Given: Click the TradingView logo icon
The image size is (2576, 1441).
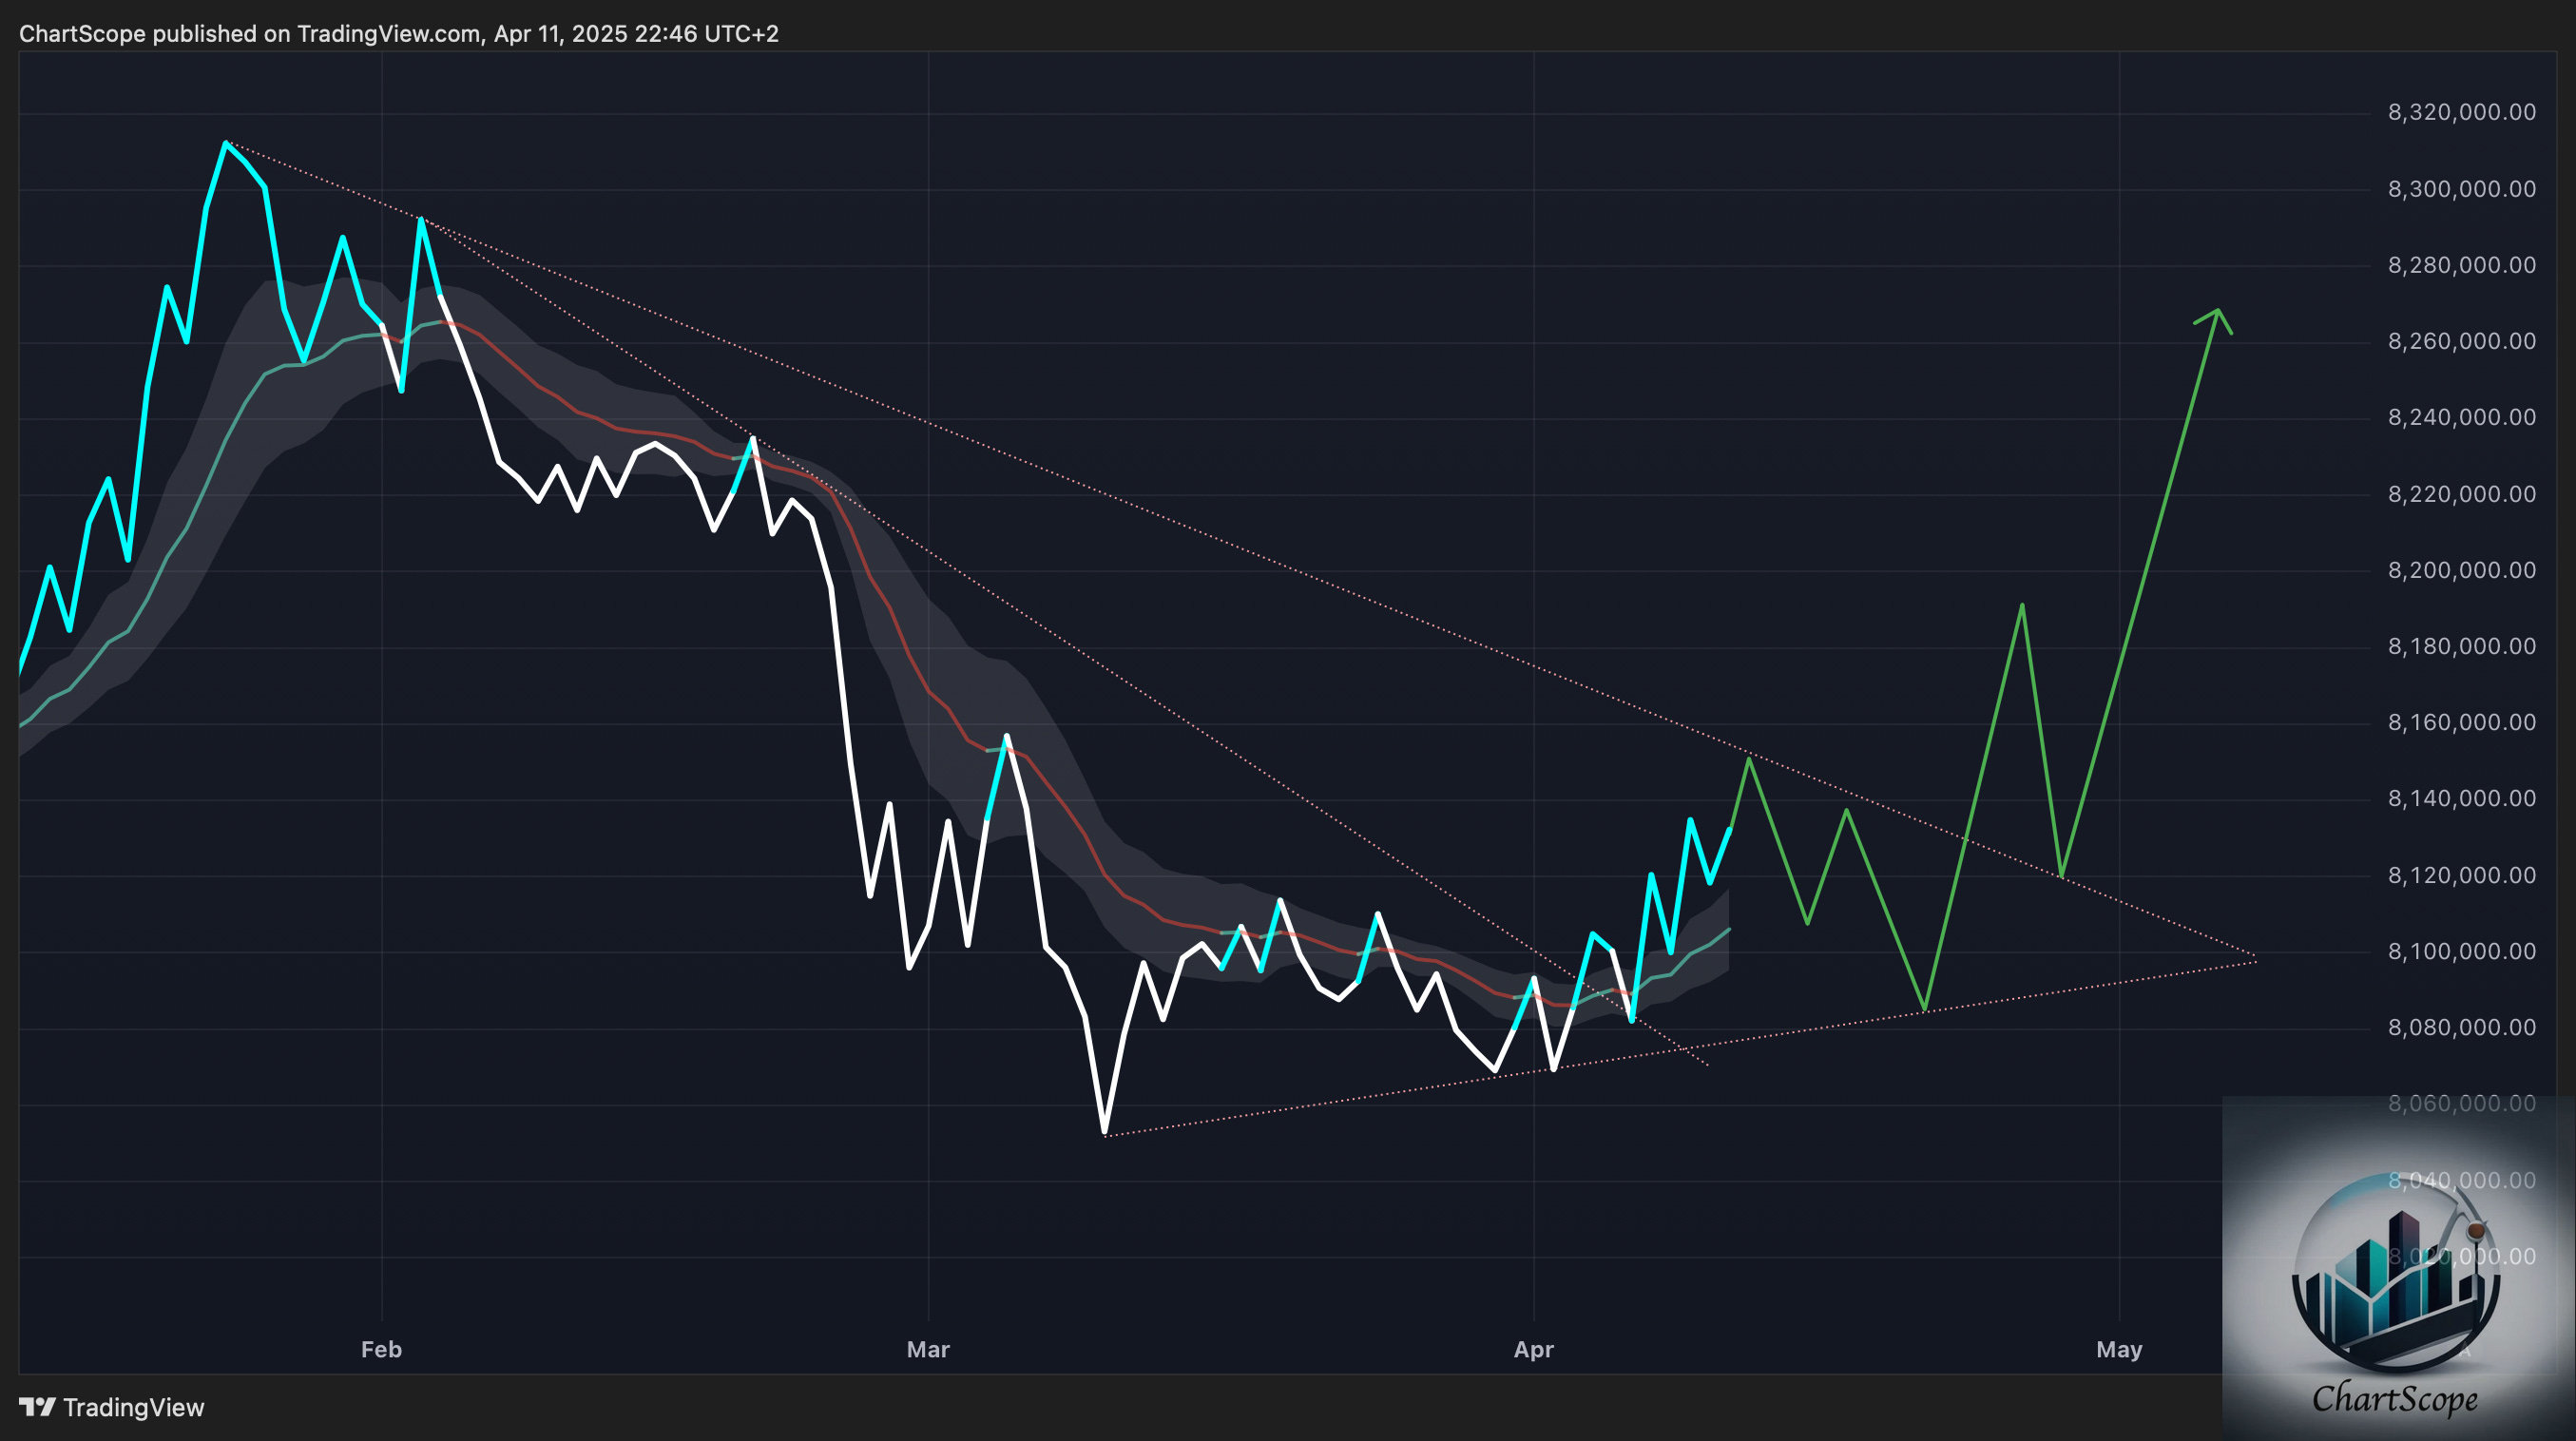Looking at the screenshot, I should pos(38,1407).
